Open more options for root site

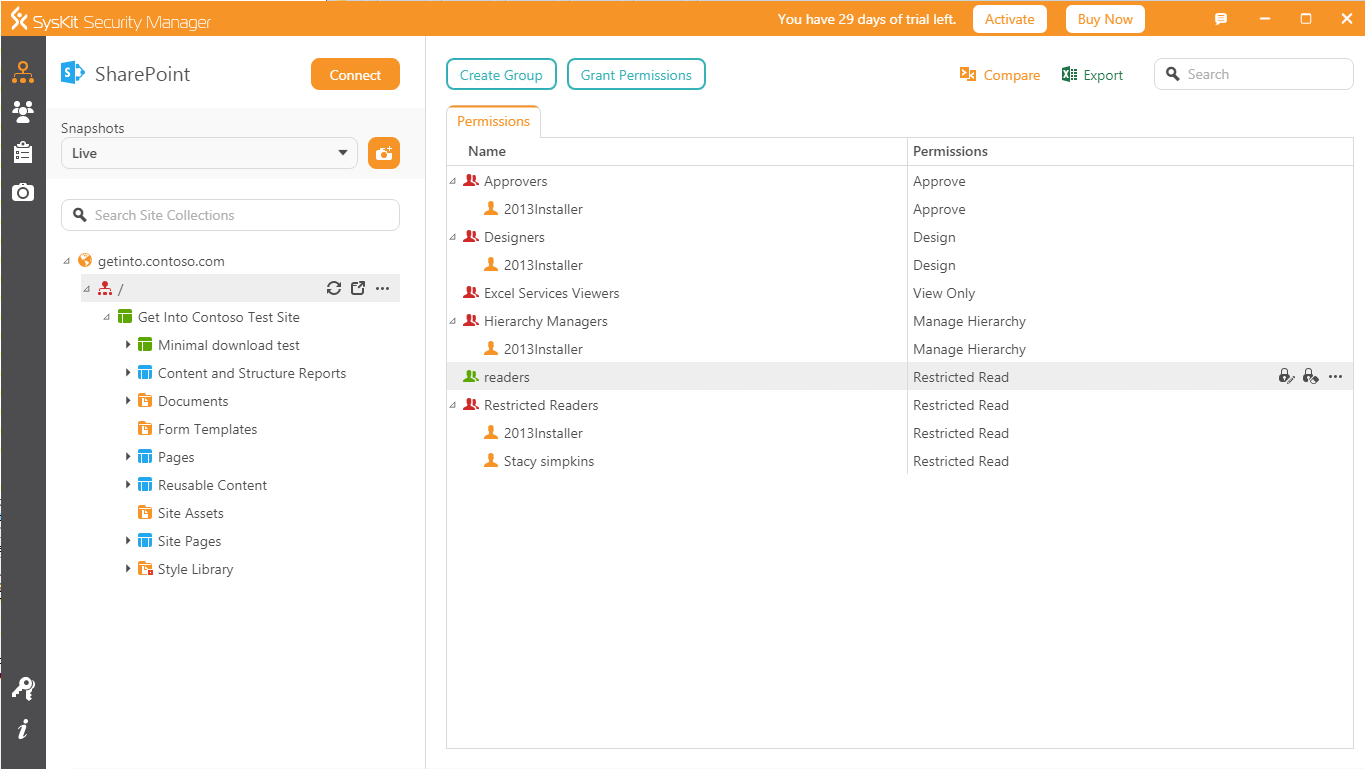tap(382, 289)
